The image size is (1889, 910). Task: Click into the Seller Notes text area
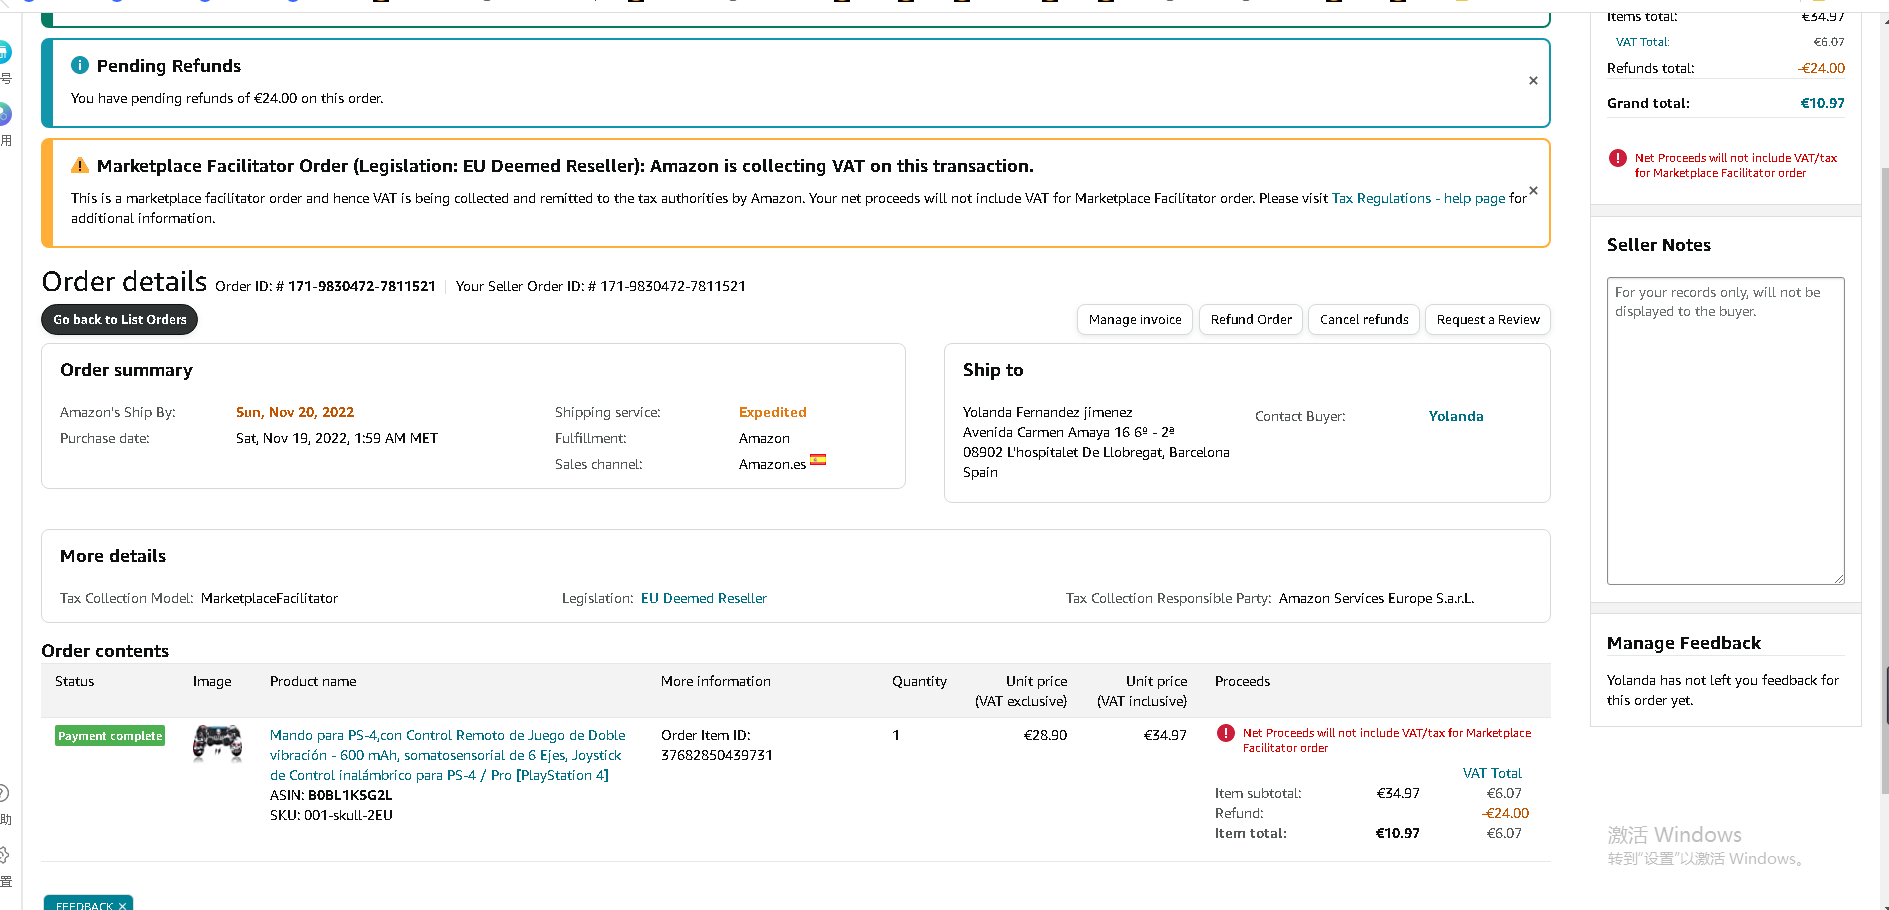pos(1725,430)
